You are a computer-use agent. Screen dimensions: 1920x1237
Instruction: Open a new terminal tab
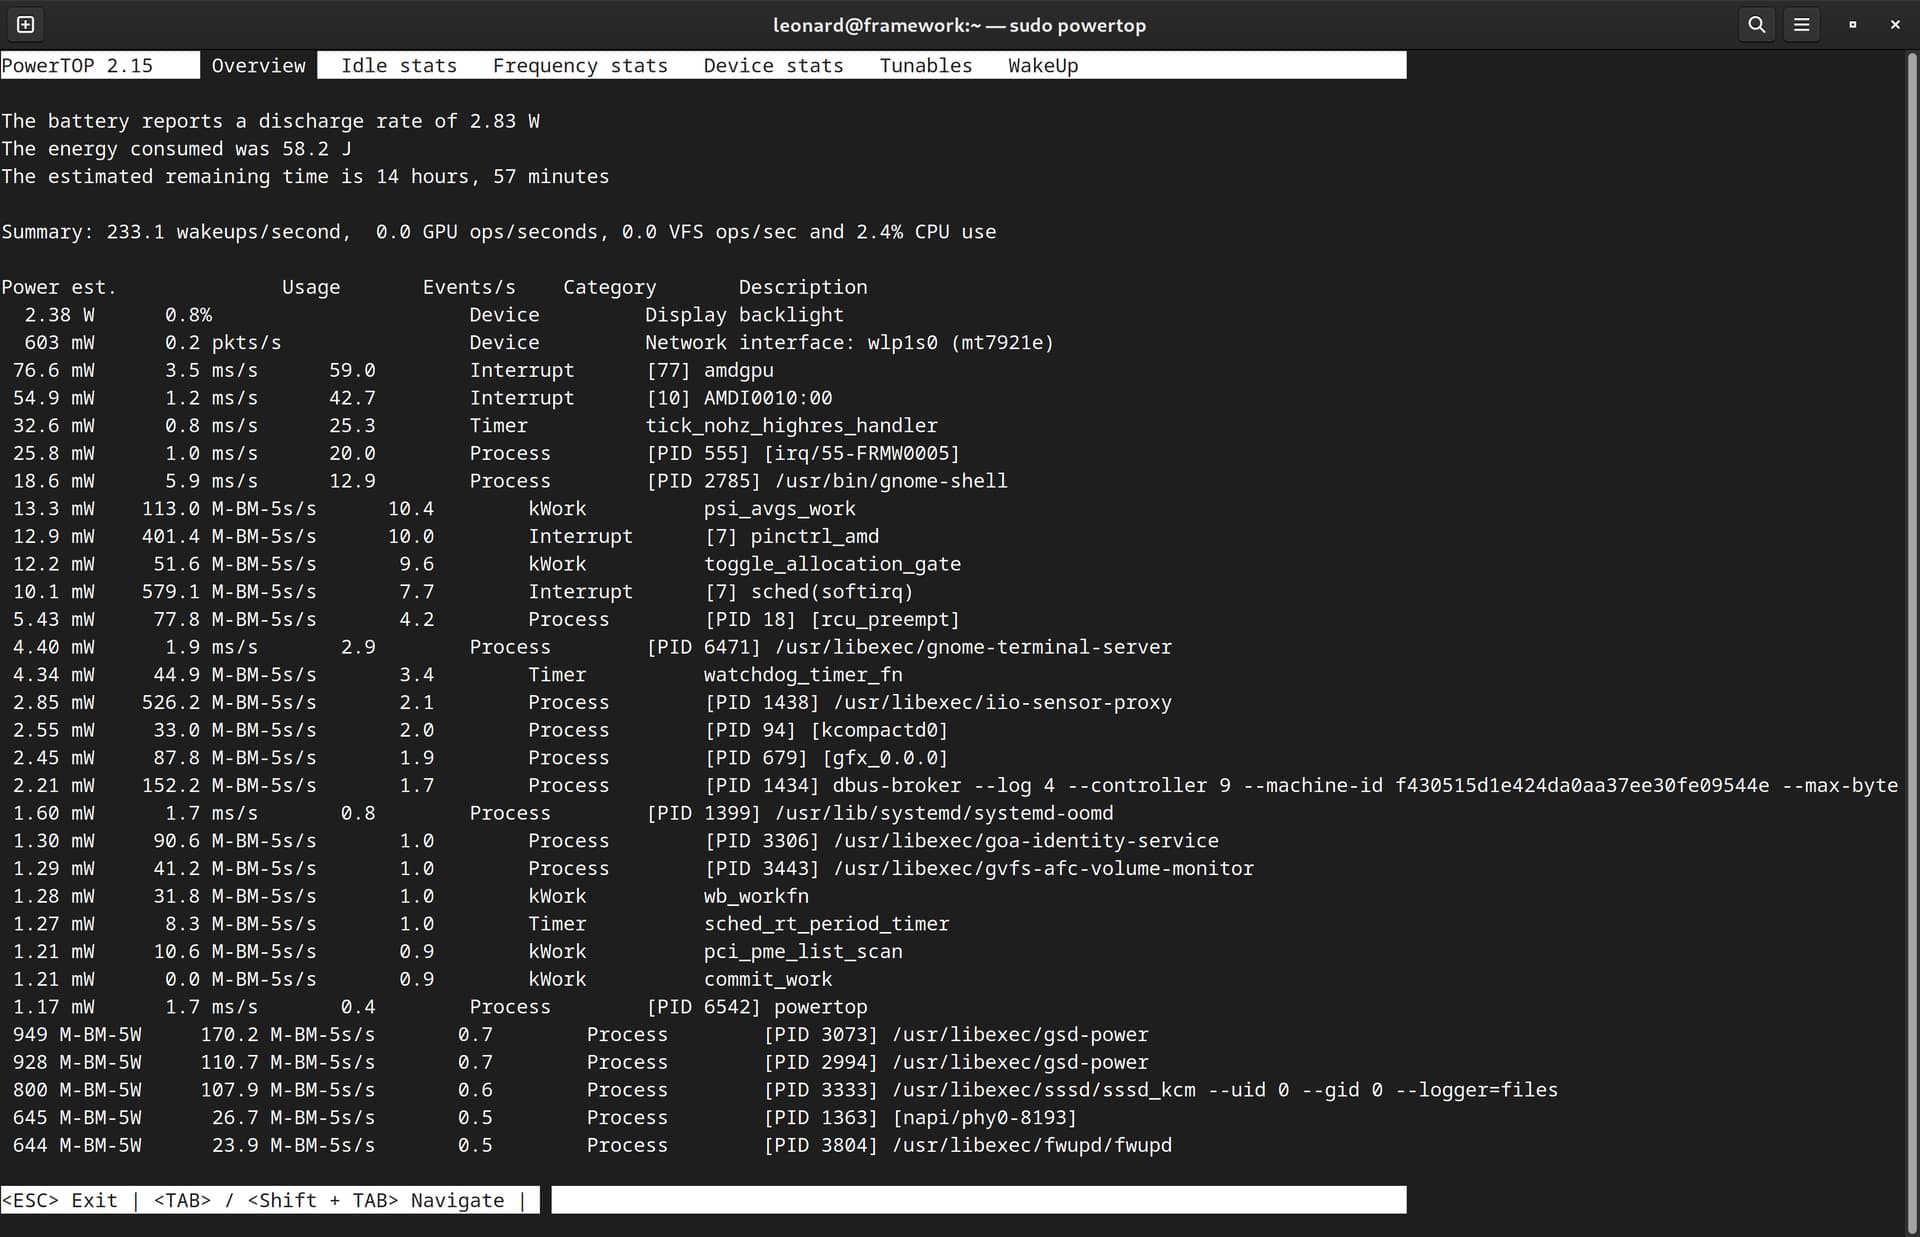[25, 24]
